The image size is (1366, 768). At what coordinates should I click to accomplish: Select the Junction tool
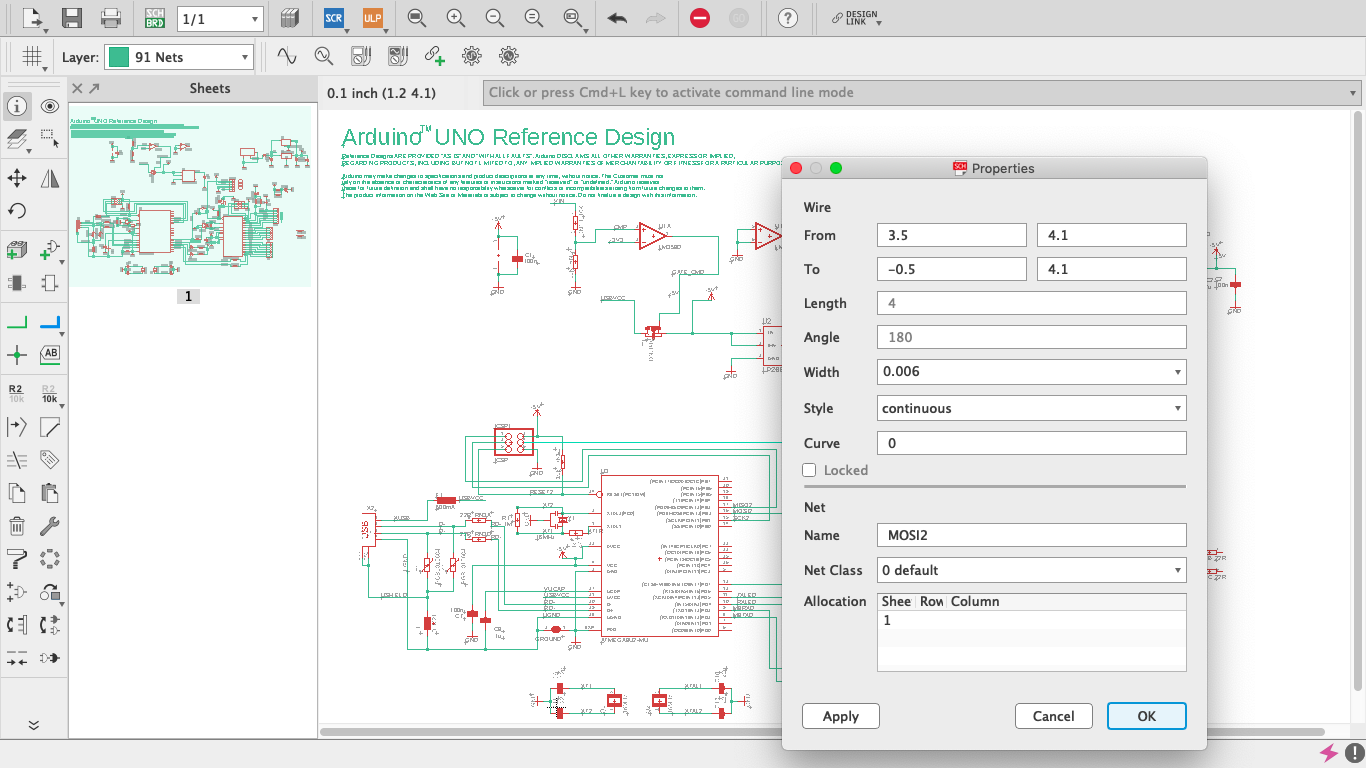pos(17,354)
